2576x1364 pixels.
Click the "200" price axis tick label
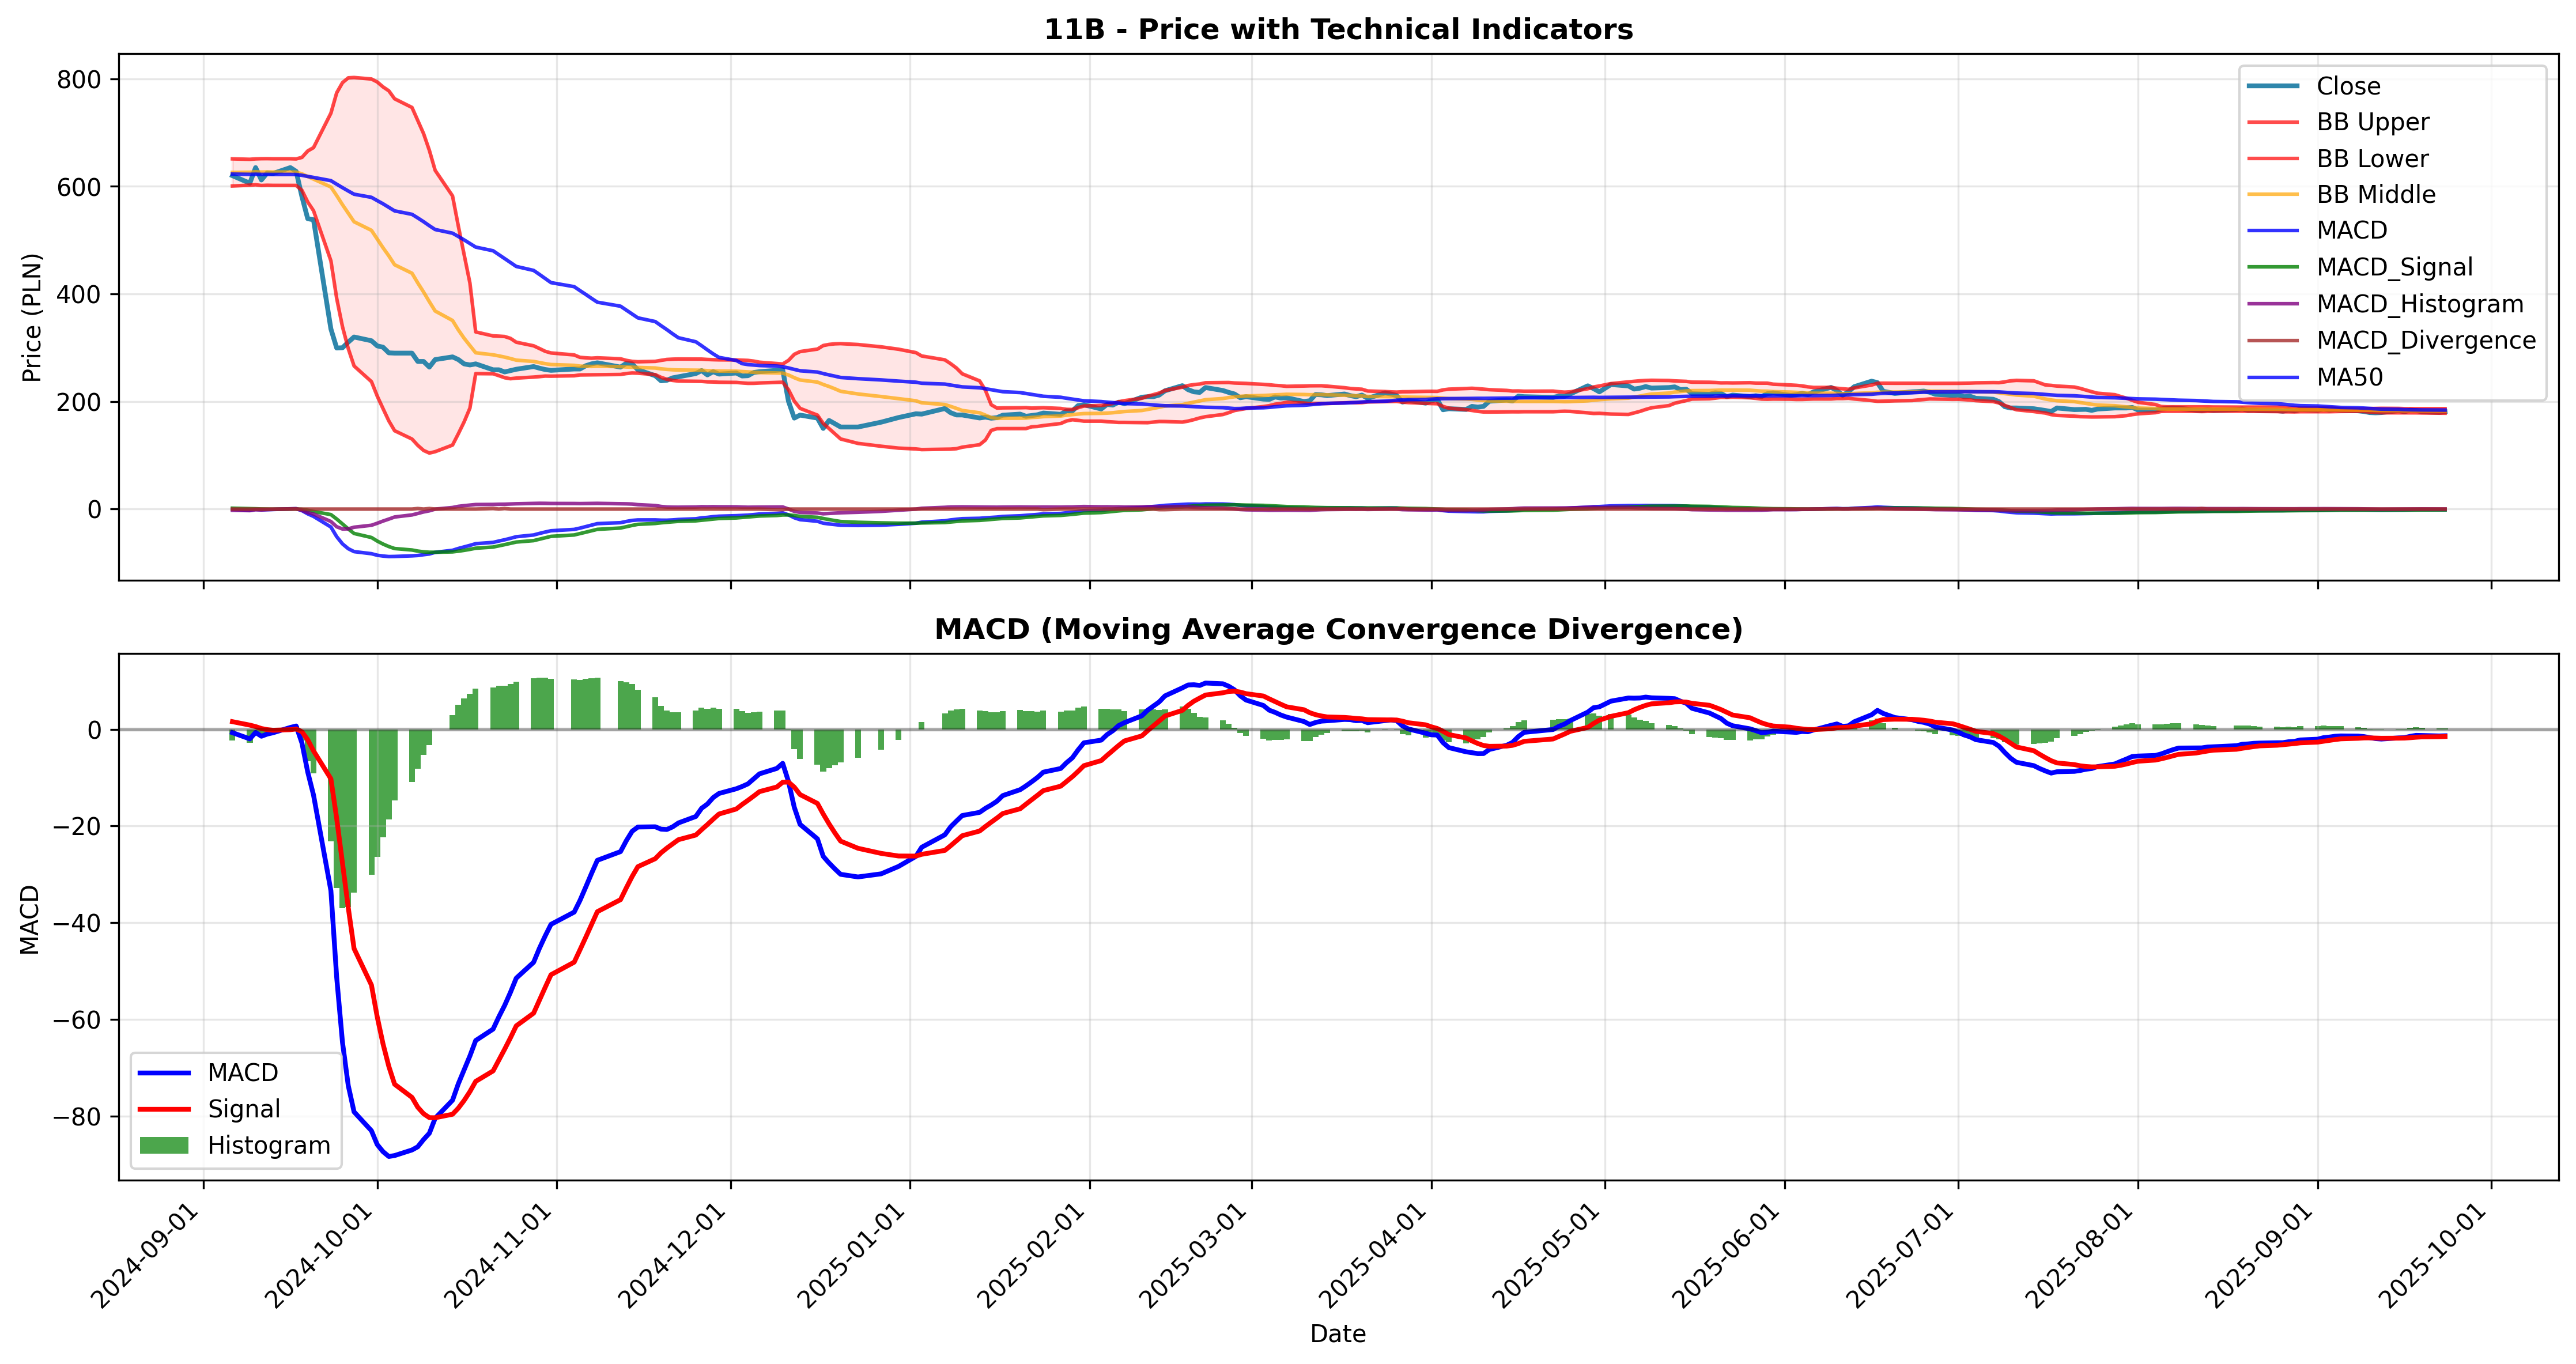tap(80, 402)
